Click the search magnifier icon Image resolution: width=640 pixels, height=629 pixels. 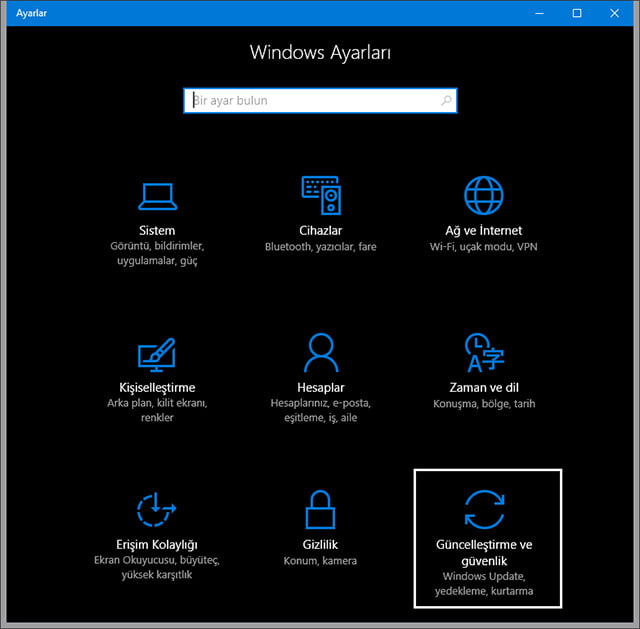[446, 100]
